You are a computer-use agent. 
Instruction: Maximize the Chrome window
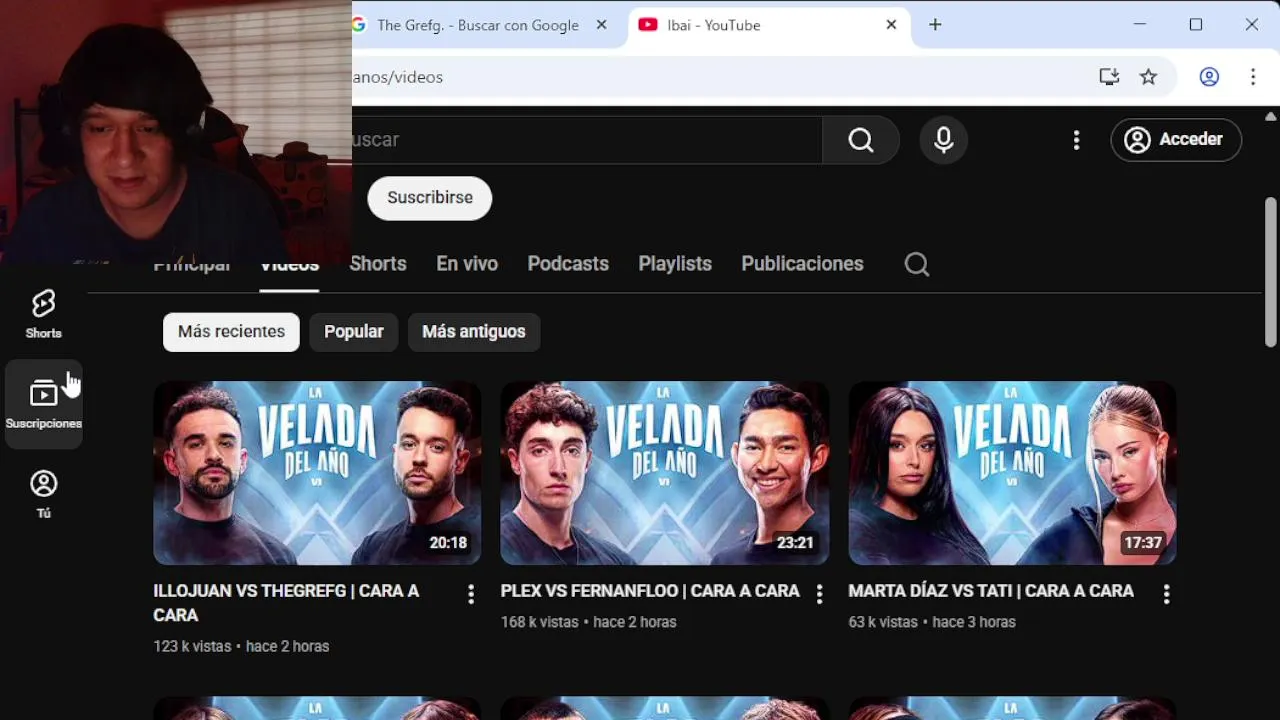(1195, 25)
